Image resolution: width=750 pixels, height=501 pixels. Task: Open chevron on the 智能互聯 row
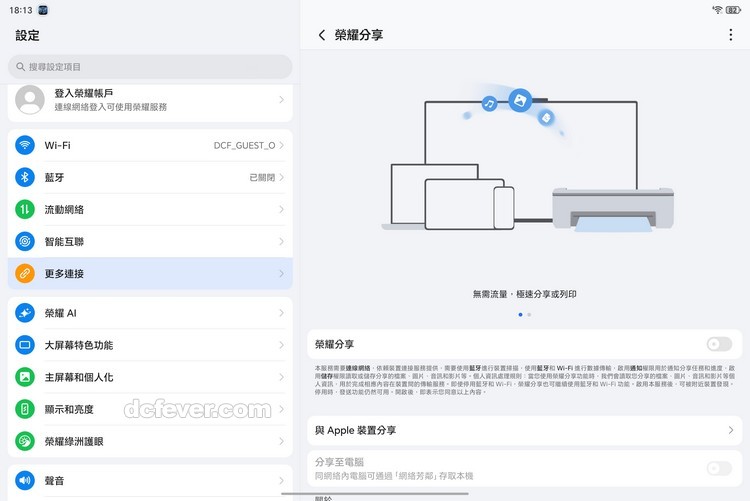281,241
